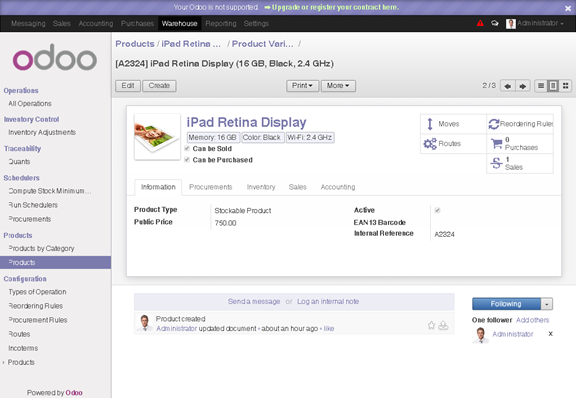
Task: Switch to the Inventory tab
Action: [261, 187]
